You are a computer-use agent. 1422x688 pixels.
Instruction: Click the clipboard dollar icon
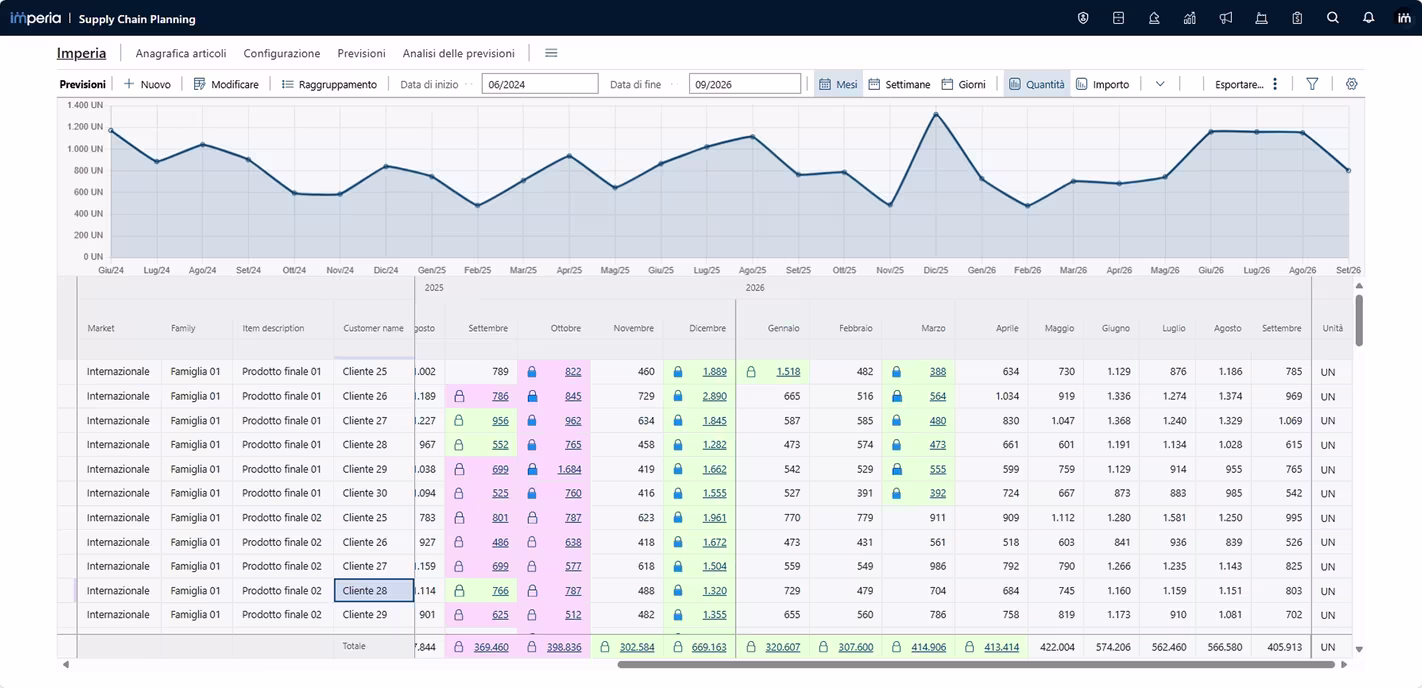tap(1297, 18)
